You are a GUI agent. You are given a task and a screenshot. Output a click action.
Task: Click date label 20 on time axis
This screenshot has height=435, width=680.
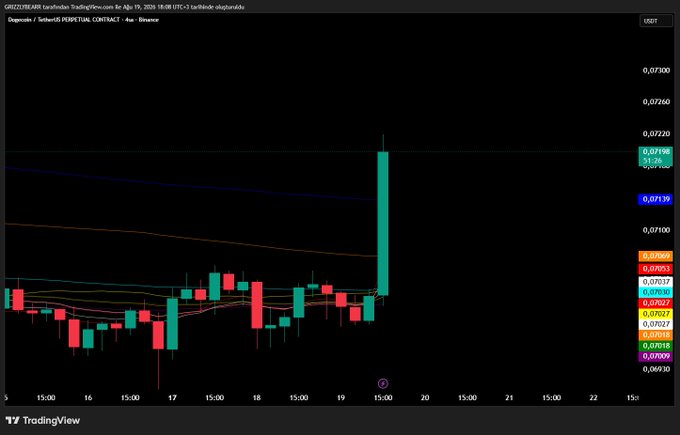click(x=425, y=398)
